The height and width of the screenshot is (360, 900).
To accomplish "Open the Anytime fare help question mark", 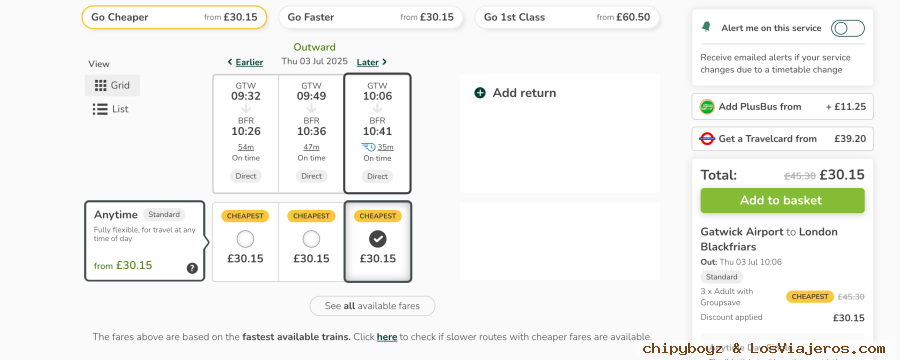I will [192, 268].
